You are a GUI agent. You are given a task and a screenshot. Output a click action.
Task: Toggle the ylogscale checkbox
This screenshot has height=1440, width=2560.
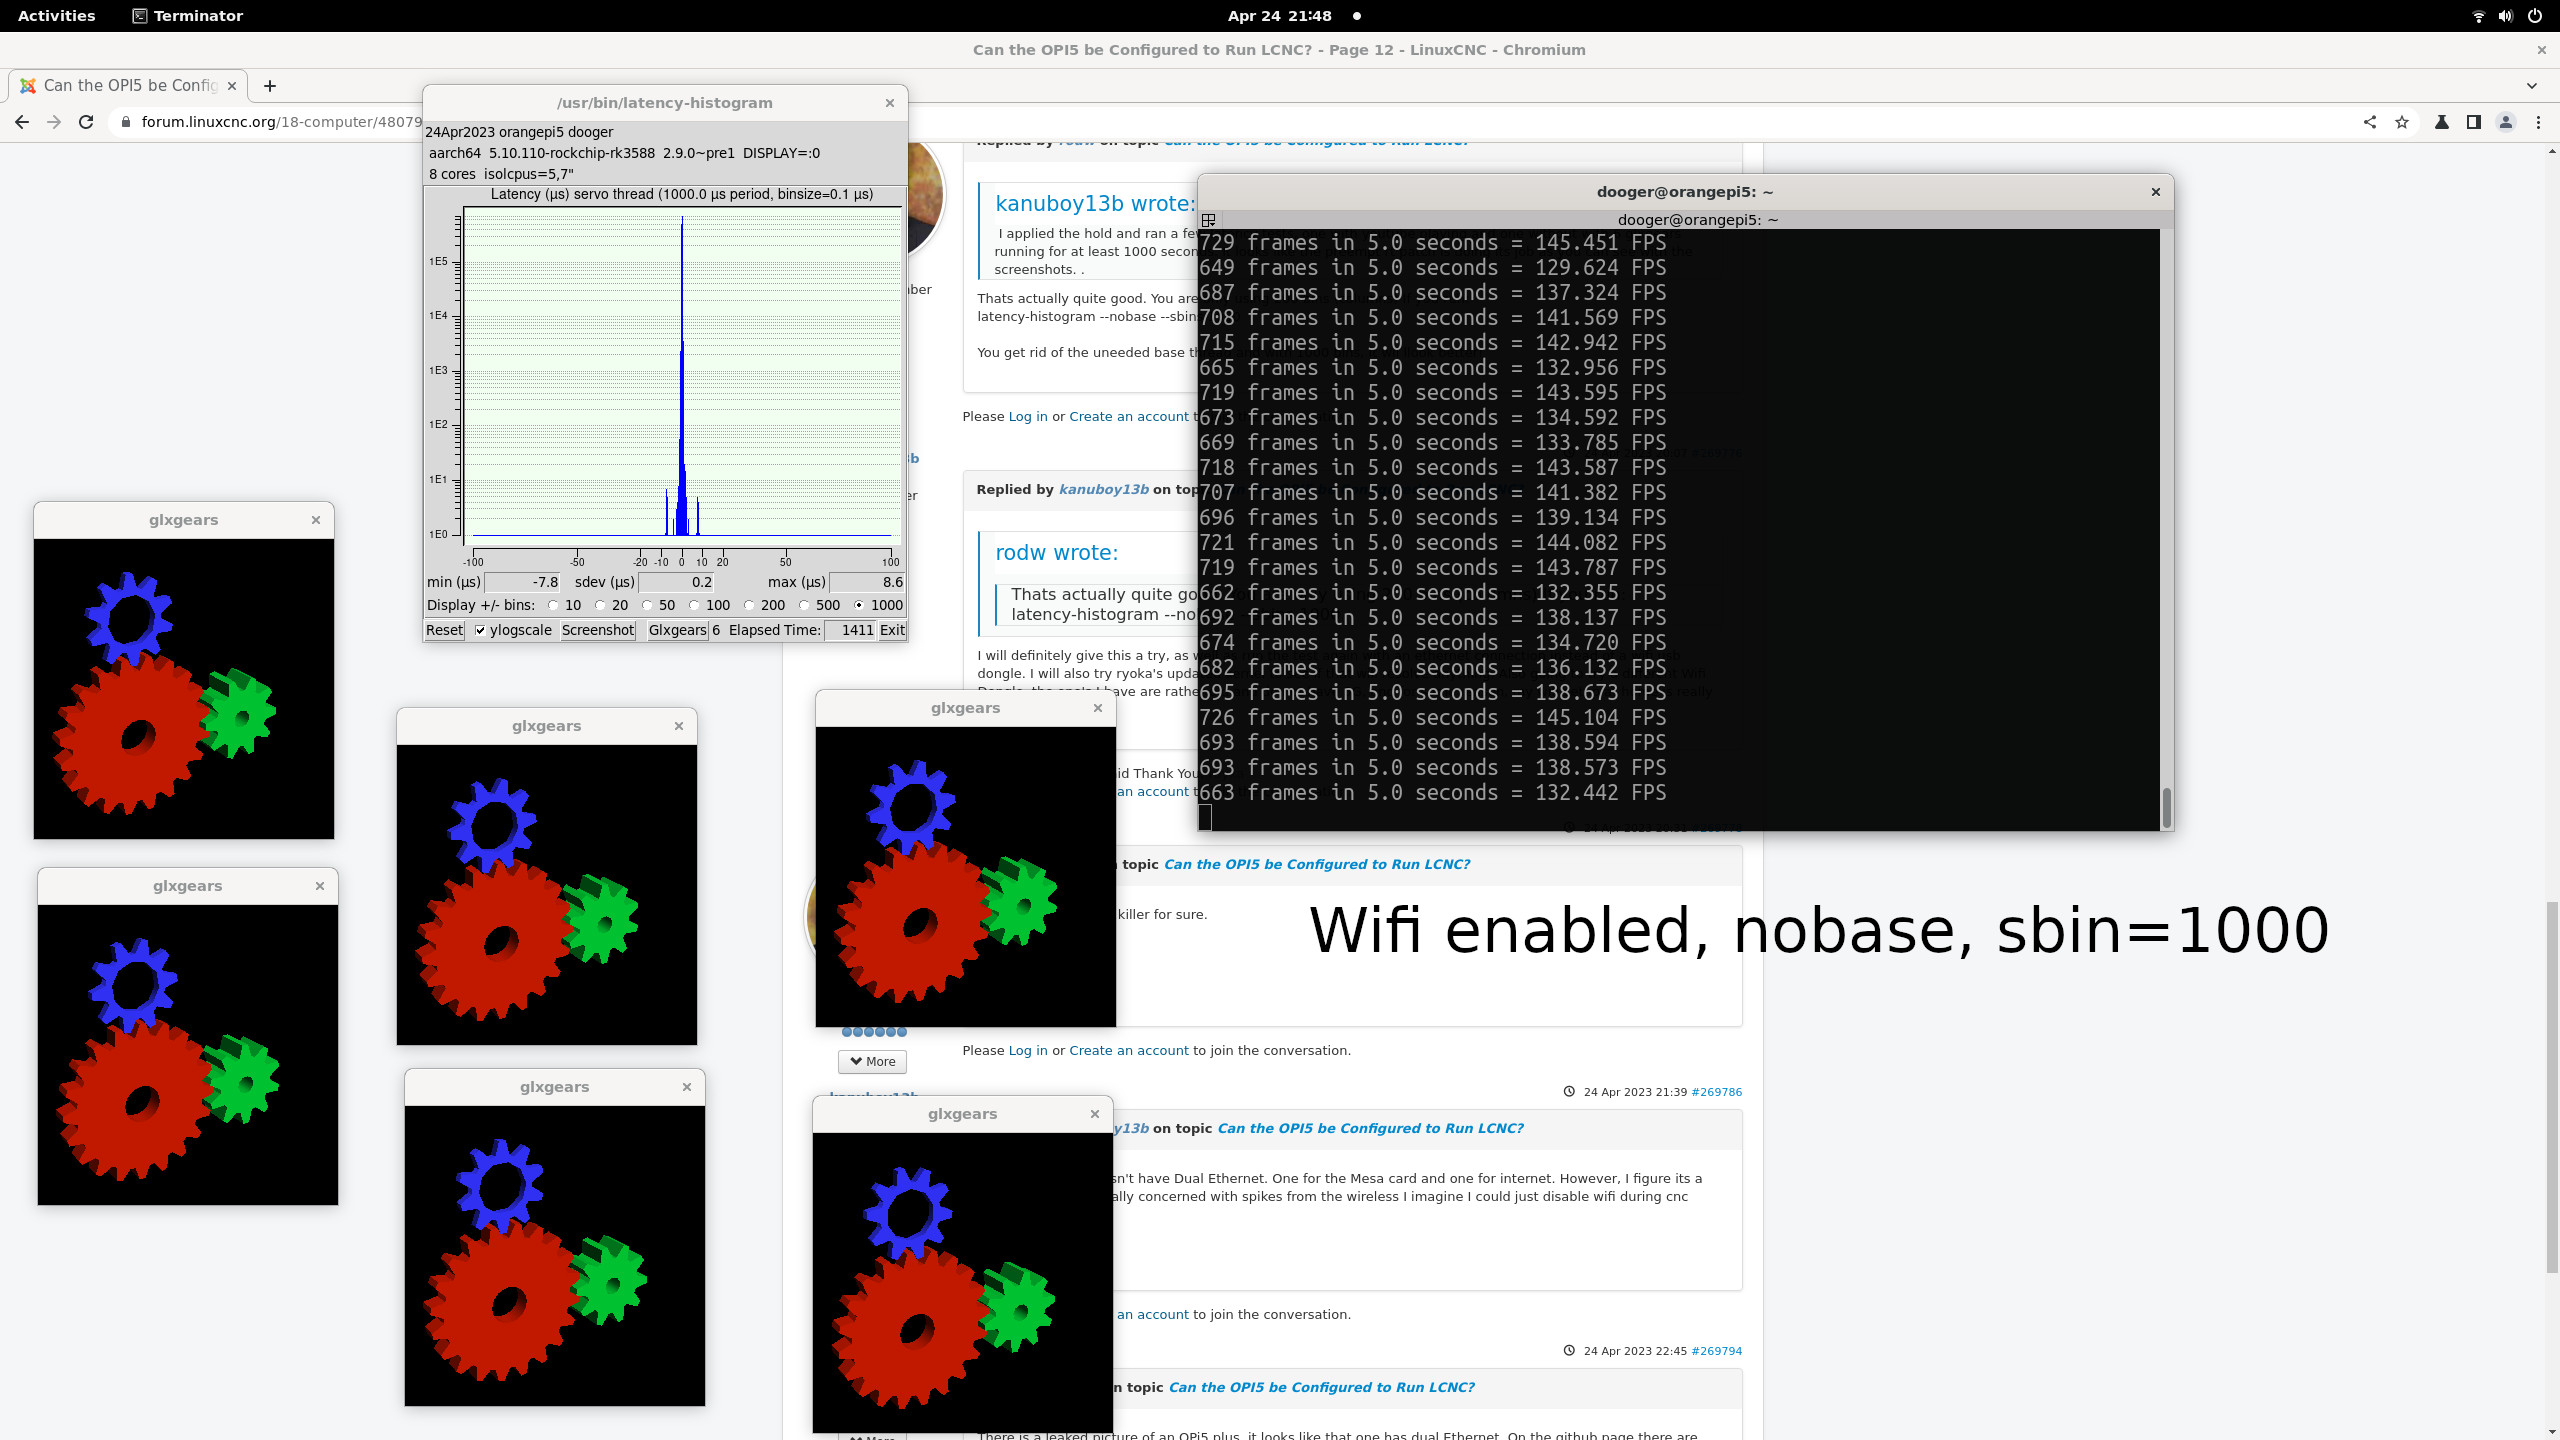[480, 630]
